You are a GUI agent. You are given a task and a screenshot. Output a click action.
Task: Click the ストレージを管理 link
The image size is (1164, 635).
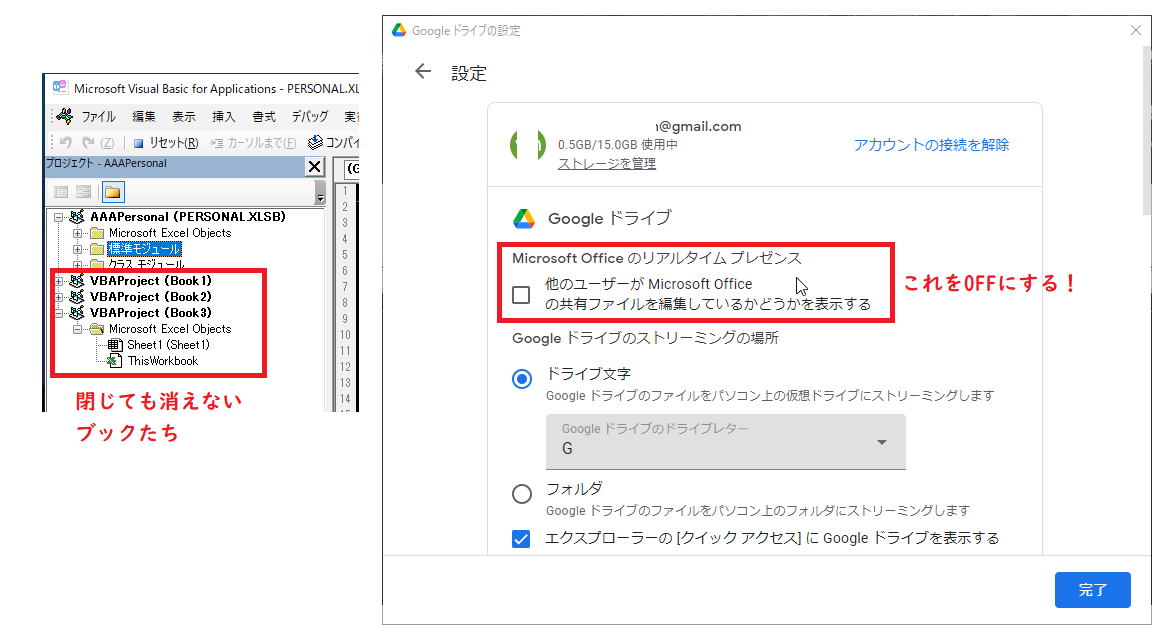(606, 163)
